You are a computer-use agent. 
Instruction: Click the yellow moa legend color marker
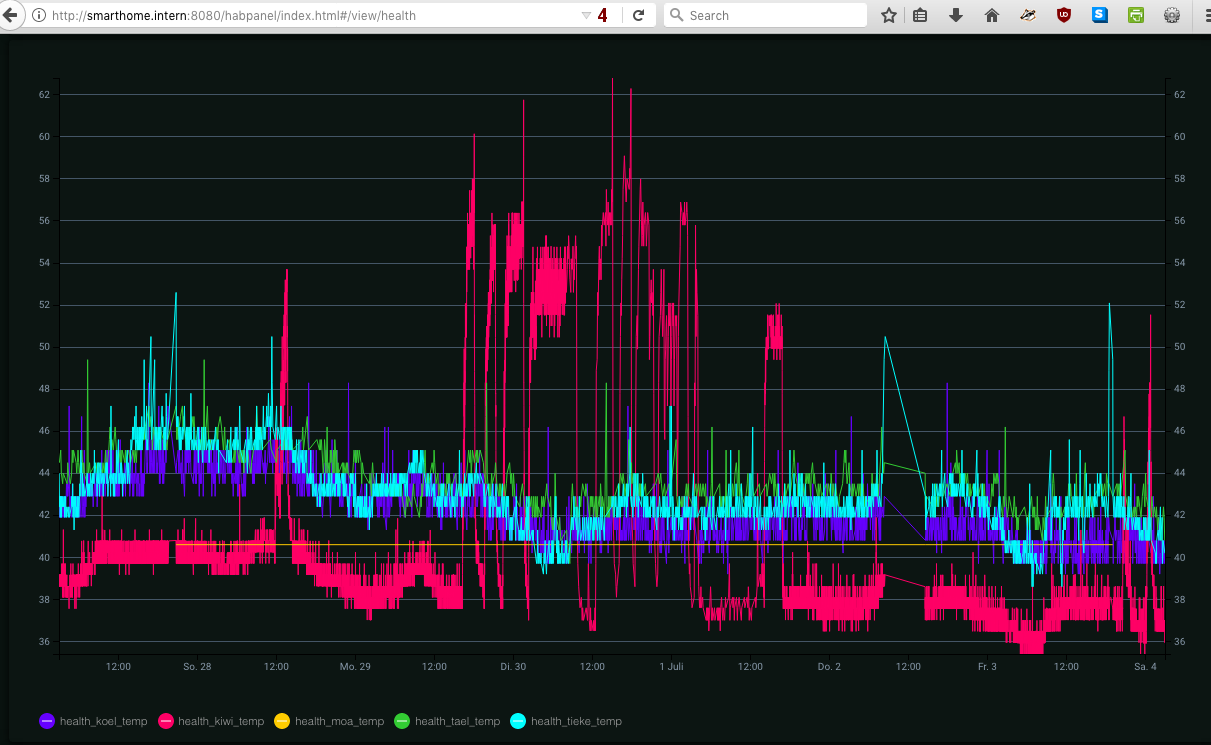(x=282, y=721)
